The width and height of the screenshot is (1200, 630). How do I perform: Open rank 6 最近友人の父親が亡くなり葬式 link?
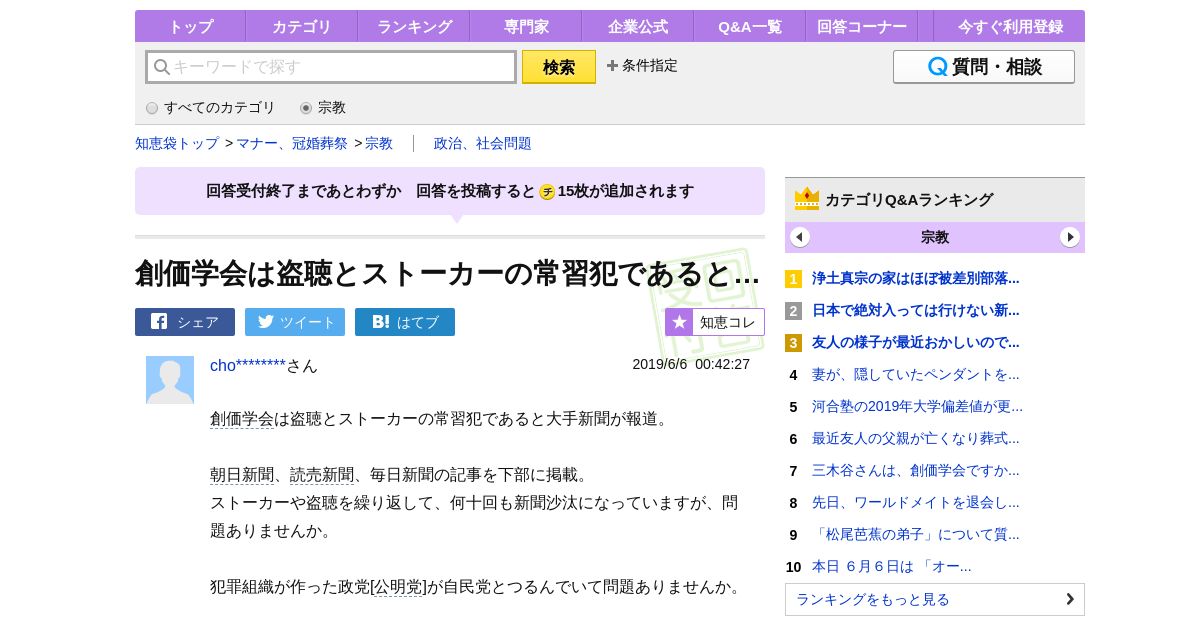point(916,439)
